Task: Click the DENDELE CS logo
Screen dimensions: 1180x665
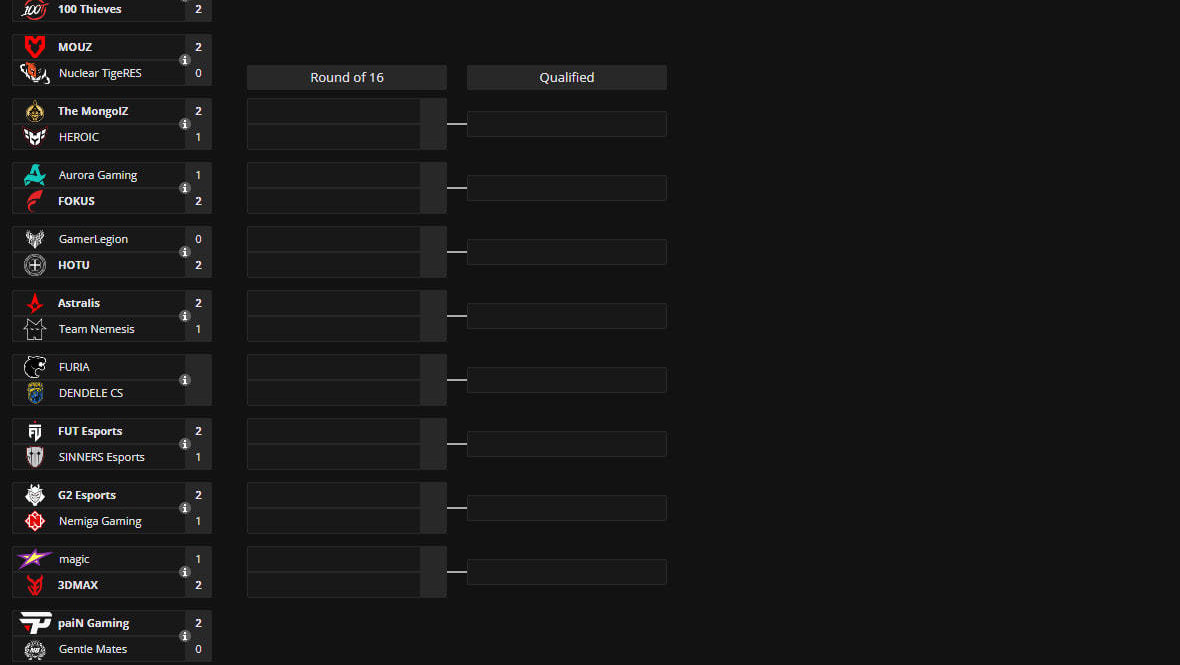Action: coord(35,393)
